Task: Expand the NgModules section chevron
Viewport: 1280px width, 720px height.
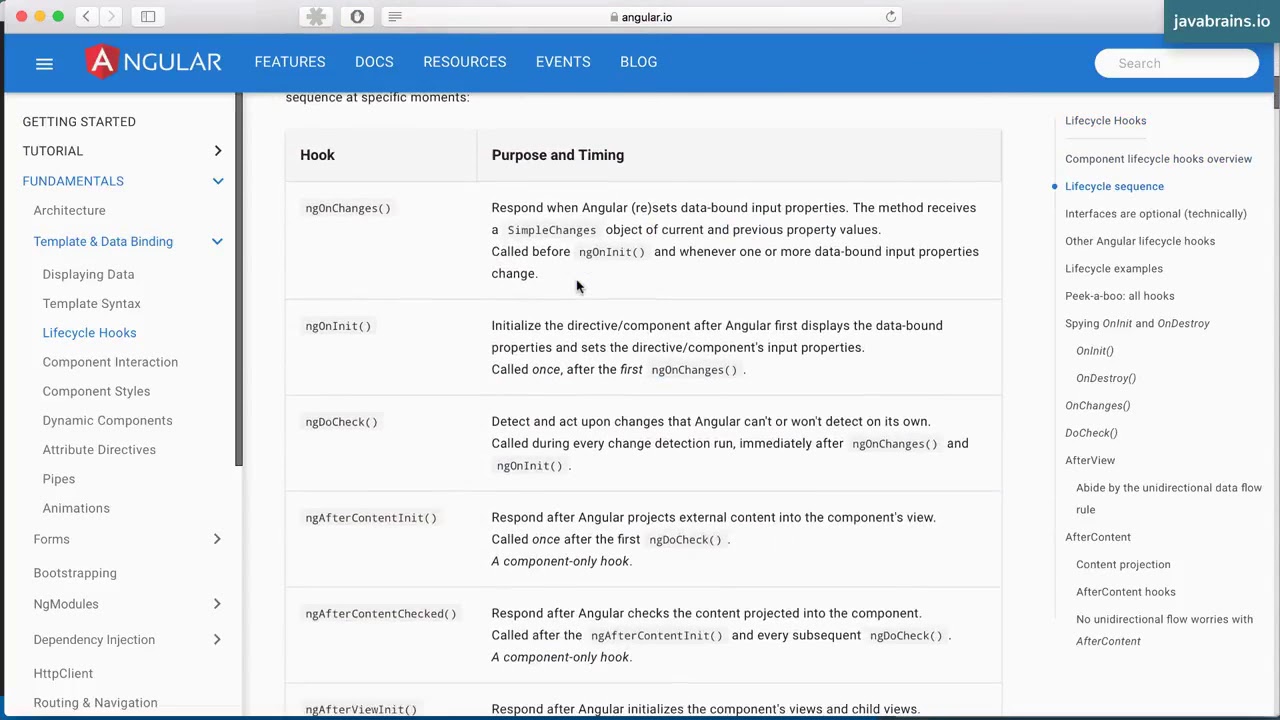Action: pyautogui.click(x=217, y=604)
